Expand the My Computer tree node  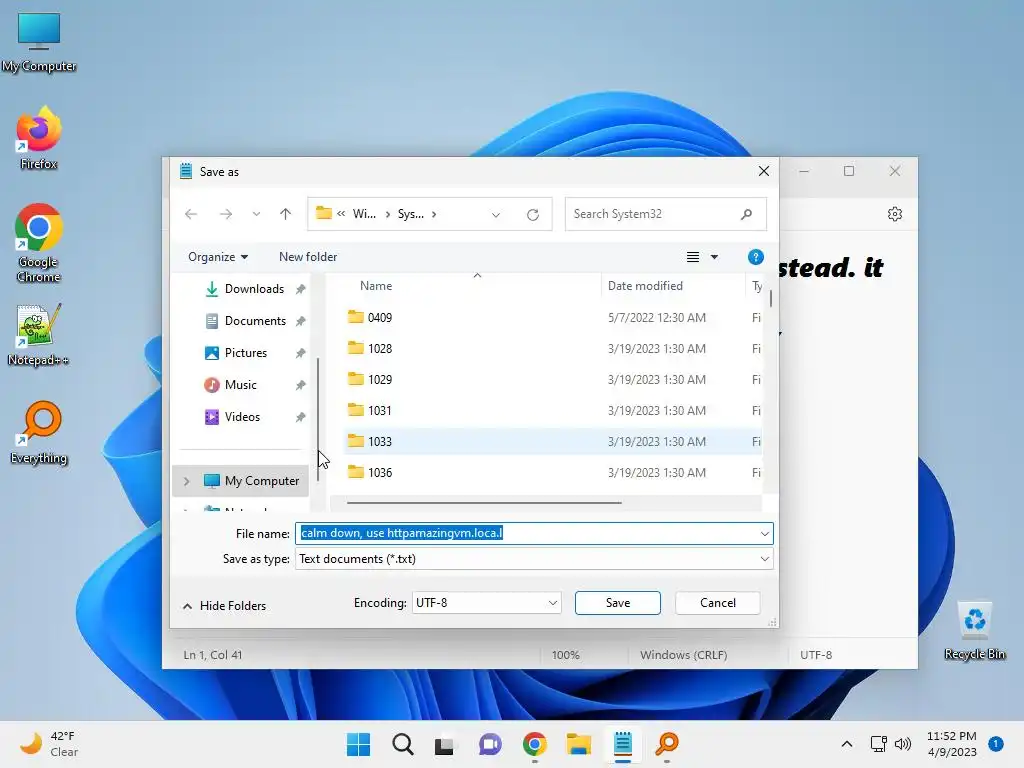pos(187,481)
